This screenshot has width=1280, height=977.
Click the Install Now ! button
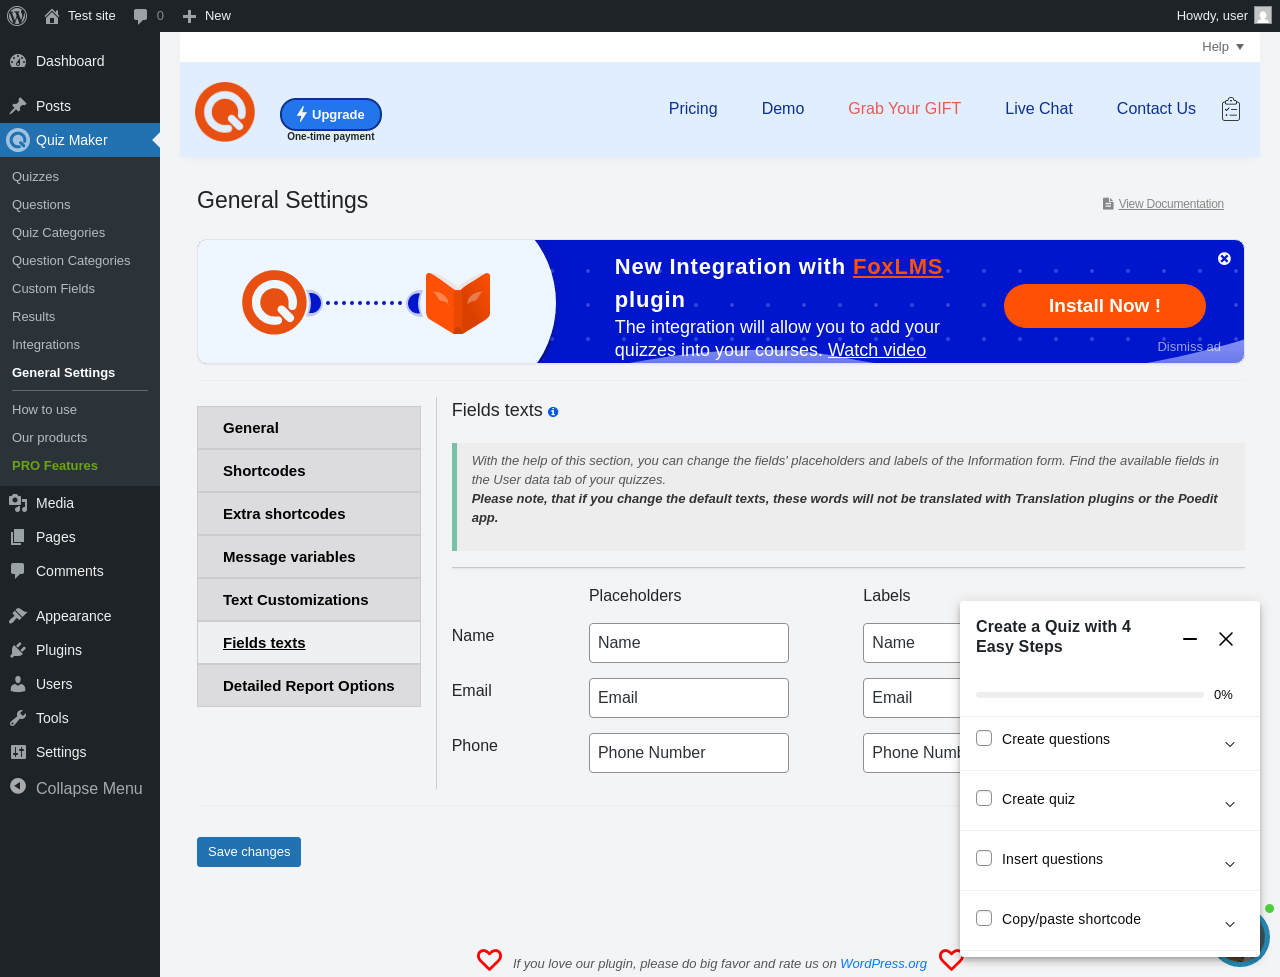coord(1105,306)
